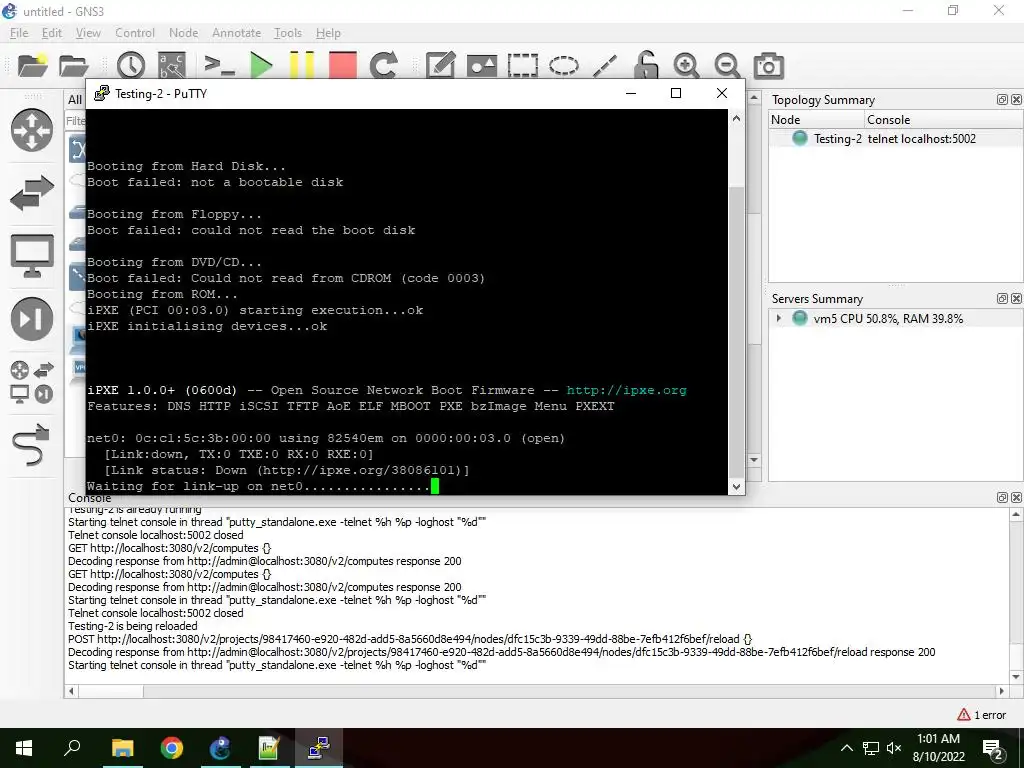Click Console connect to all nodes icon
The image size is (1024, 768).
(219, 65)
